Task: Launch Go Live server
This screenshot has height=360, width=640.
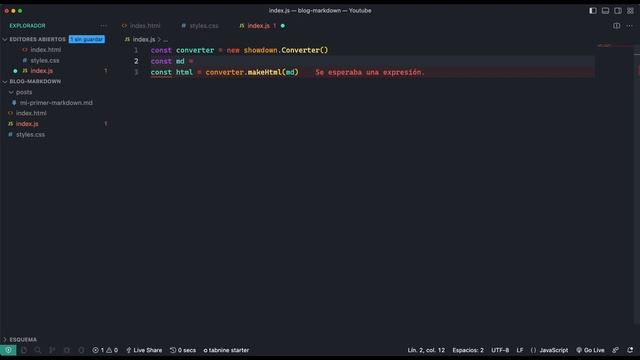Action: tap(590, 350)
